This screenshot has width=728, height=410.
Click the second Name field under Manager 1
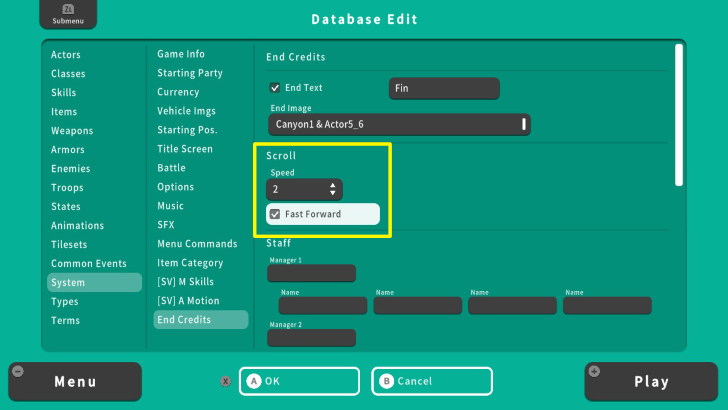[x=418, y=306]
